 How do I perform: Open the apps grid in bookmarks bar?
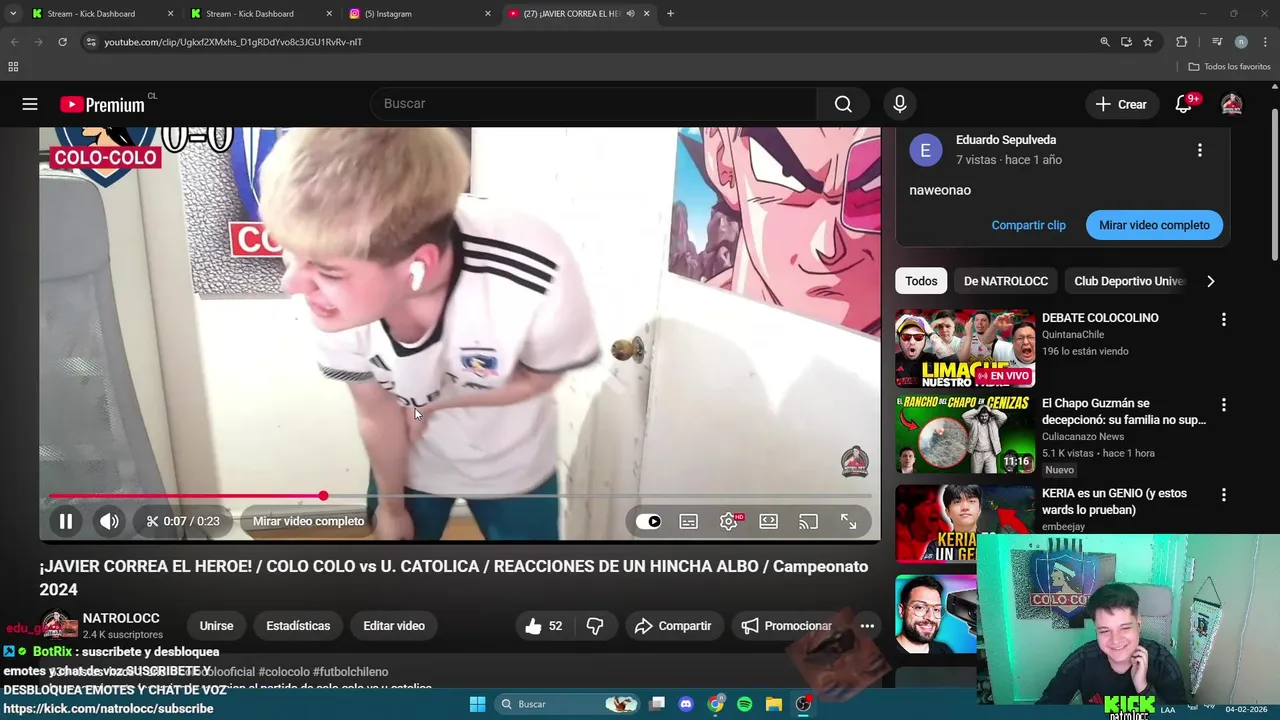(x=13, y=67)
